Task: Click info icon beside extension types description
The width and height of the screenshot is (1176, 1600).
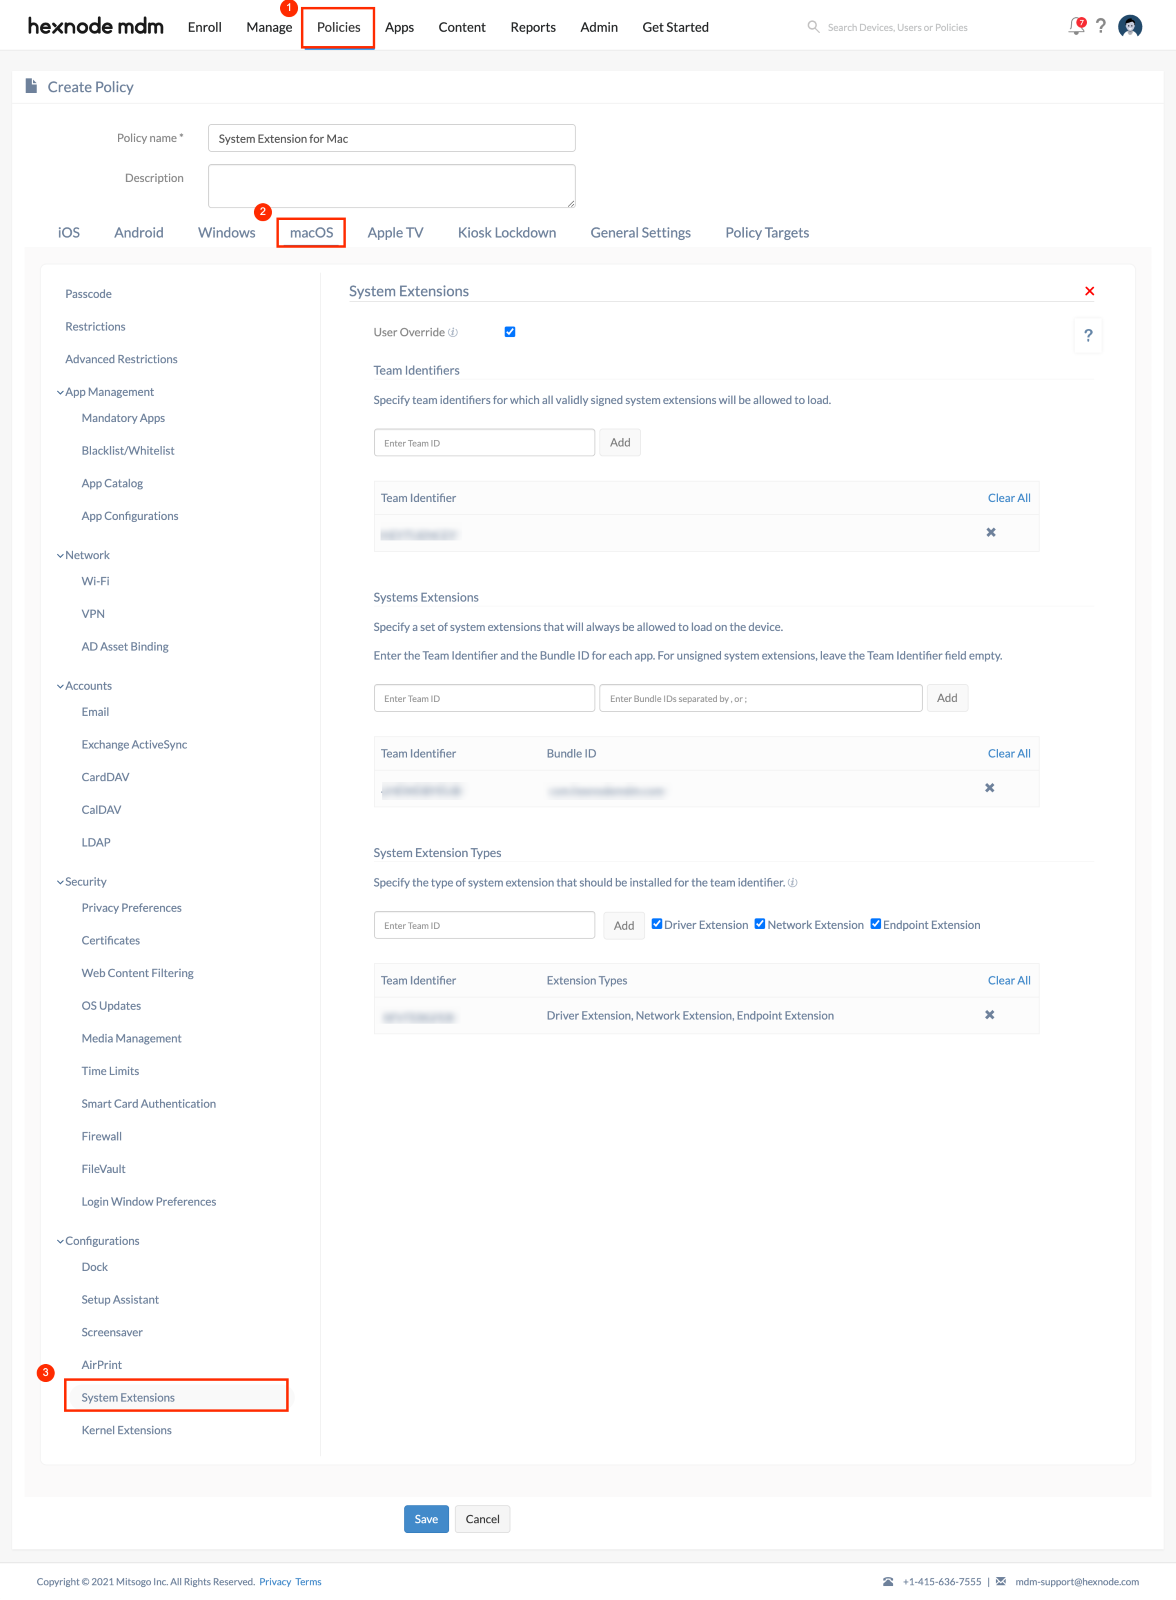Action: (793, 883)
